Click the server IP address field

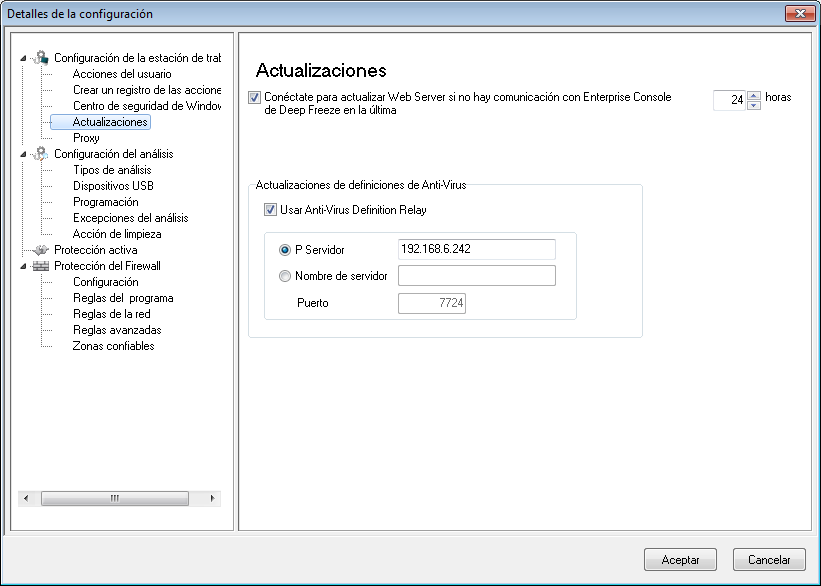click(x=476, y=249)
